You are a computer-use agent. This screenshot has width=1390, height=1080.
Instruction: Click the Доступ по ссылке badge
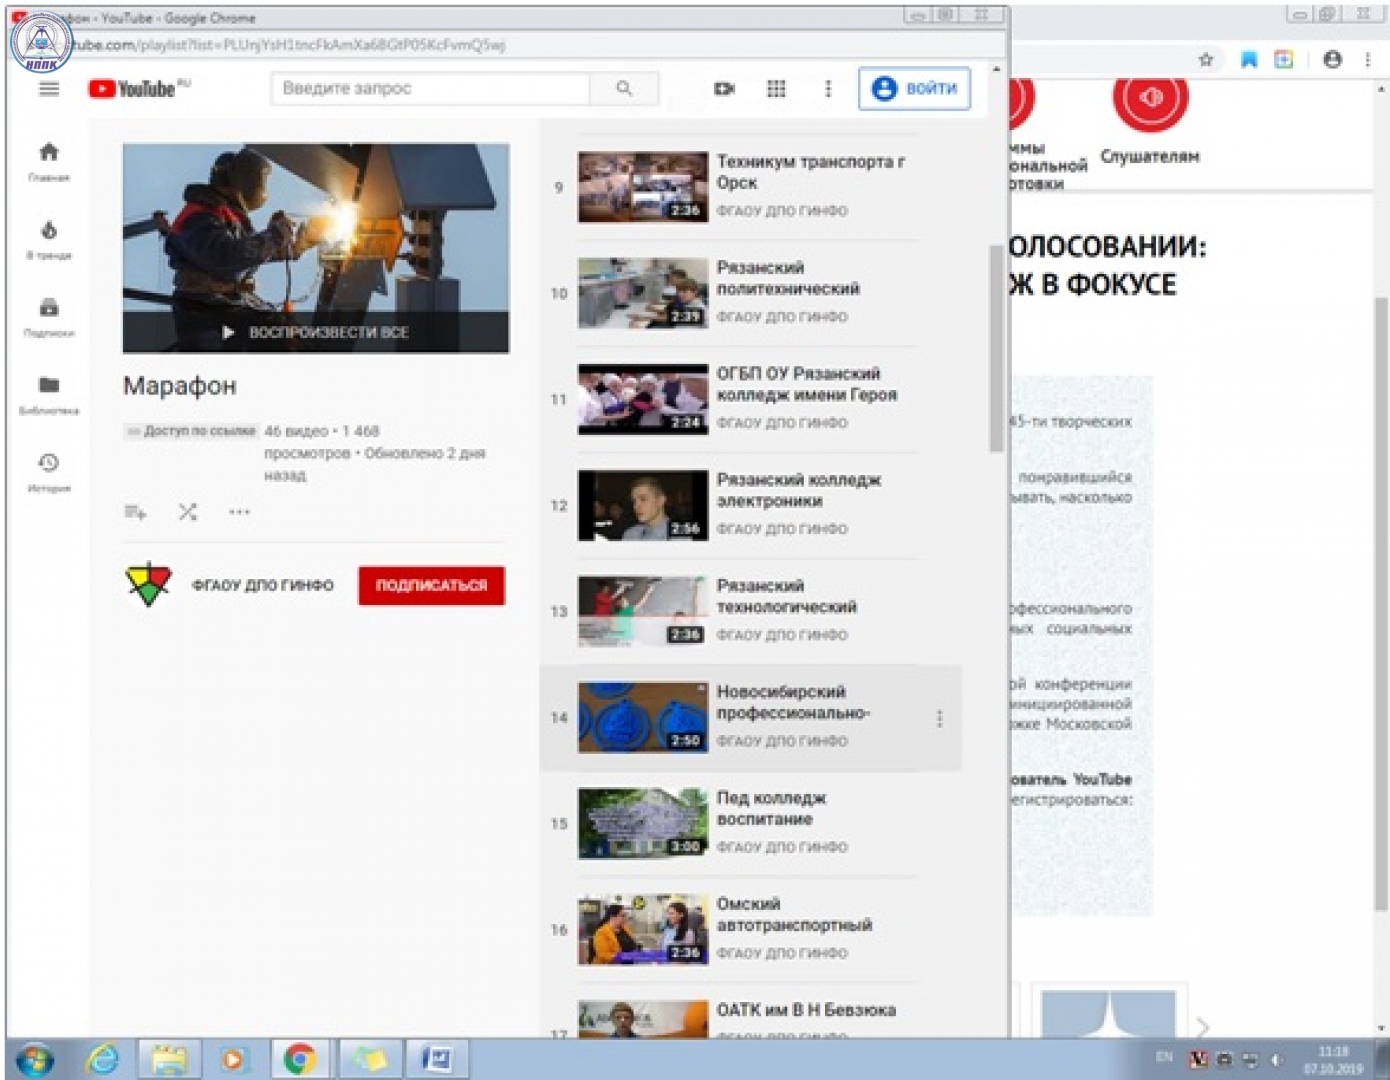pyautogui.click(x=191, y=431)
